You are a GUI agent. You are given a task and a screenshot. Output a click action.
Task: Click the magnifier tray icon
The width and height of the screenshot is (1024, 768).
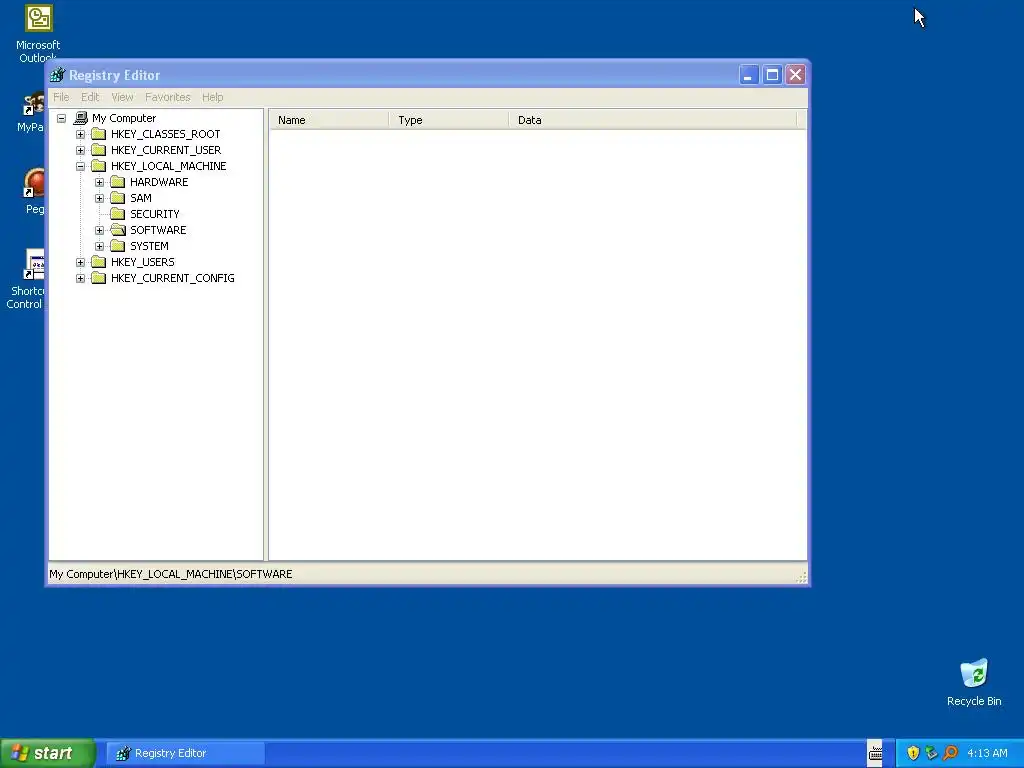[x=950, y=753]
